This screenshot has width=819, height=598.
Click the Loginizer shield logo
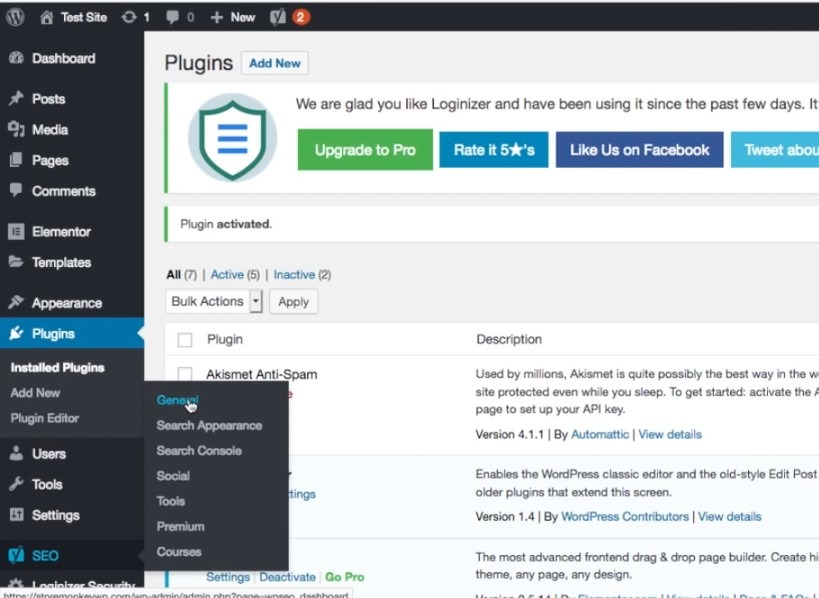[232, 138]
